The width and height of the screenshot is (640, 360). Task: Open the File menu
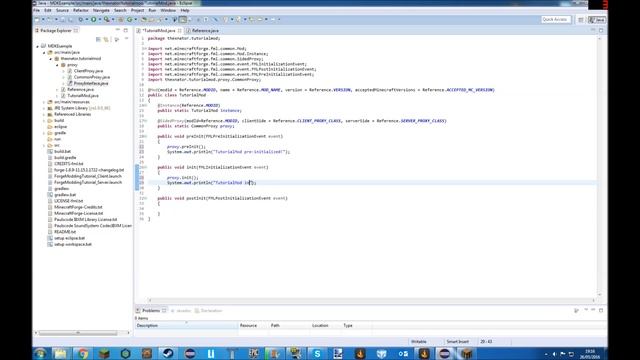(37, 10)
